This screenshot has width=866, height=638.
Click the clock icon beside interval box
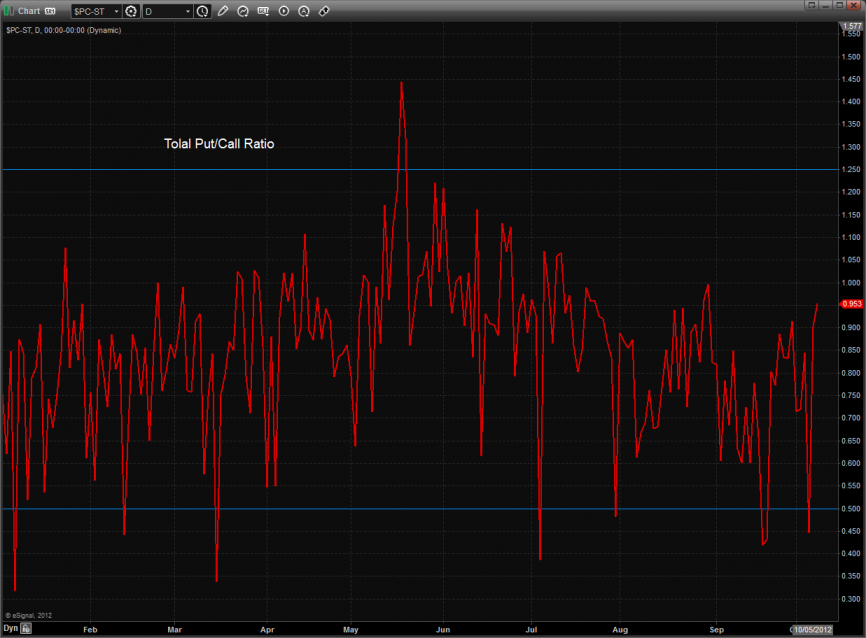203,11
